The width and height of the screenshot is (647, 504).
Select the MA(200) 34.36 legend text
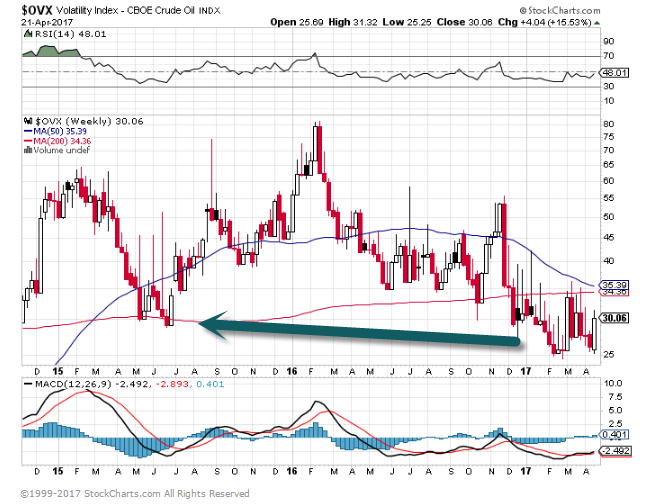tap(62, 141)
